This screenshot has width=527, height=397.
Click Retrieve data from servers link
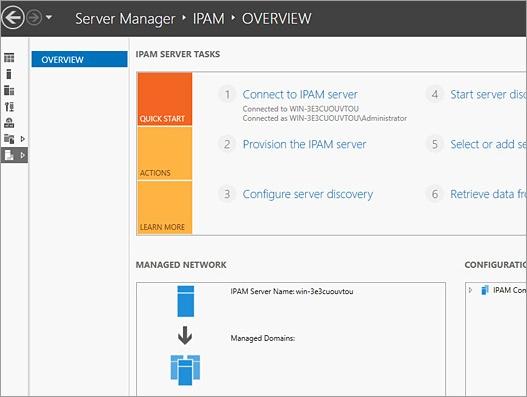pyautogui.click(x=488, y=194)
